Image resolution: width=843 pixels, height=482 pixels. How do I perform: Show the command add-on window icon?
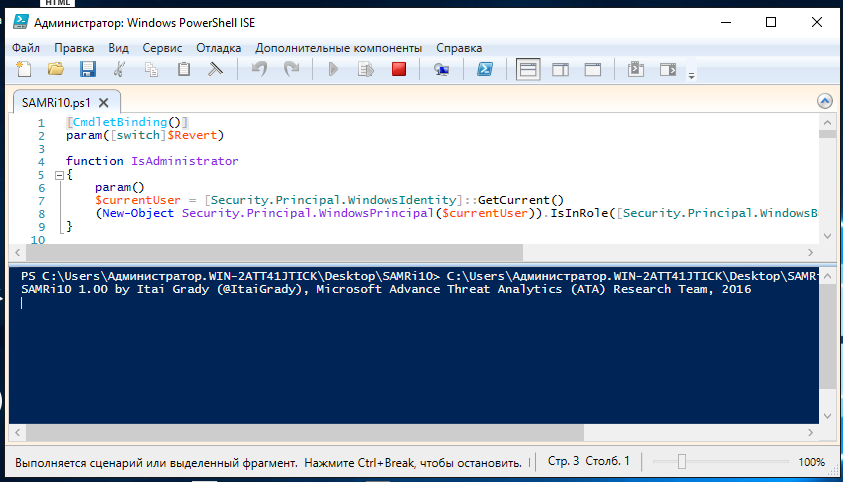click(x=635, y=69)
